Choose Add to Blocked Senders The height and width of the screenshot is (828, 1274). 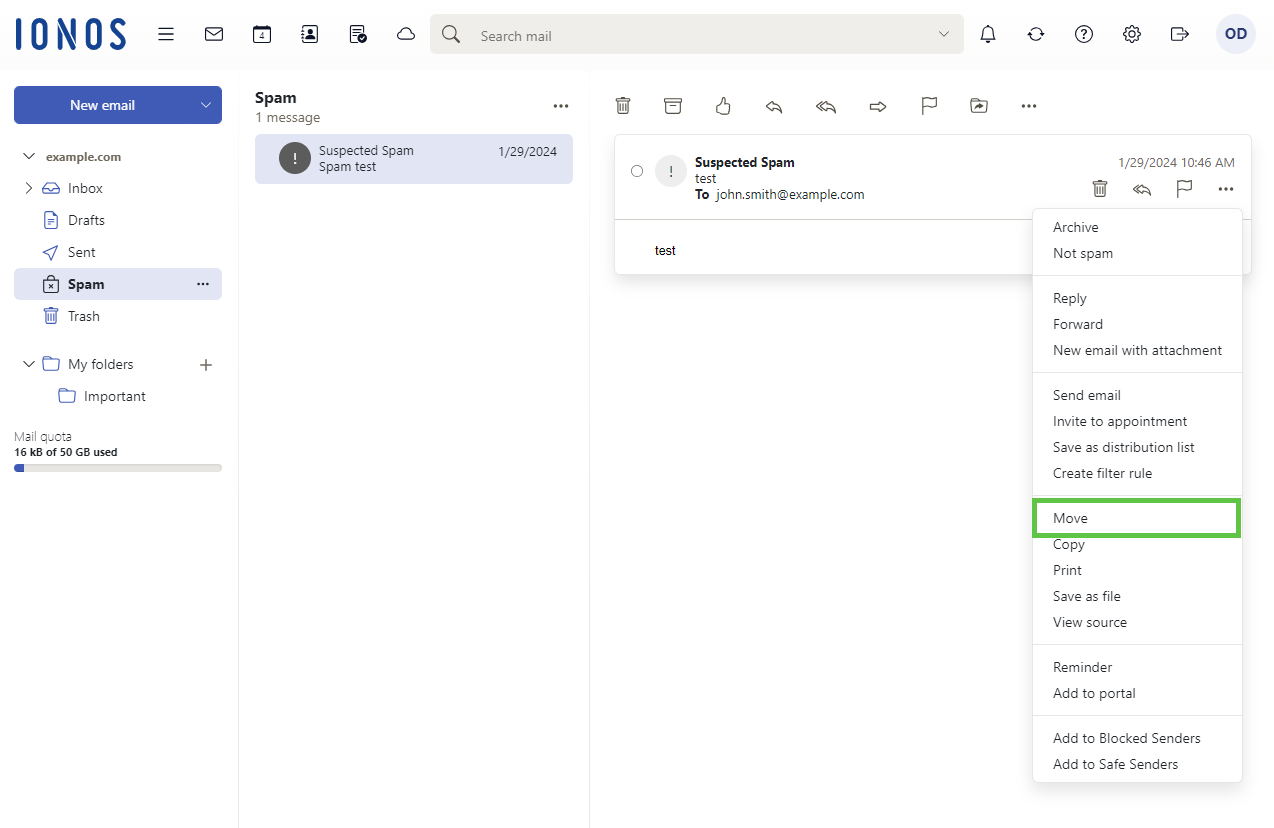pos(1126,738)
